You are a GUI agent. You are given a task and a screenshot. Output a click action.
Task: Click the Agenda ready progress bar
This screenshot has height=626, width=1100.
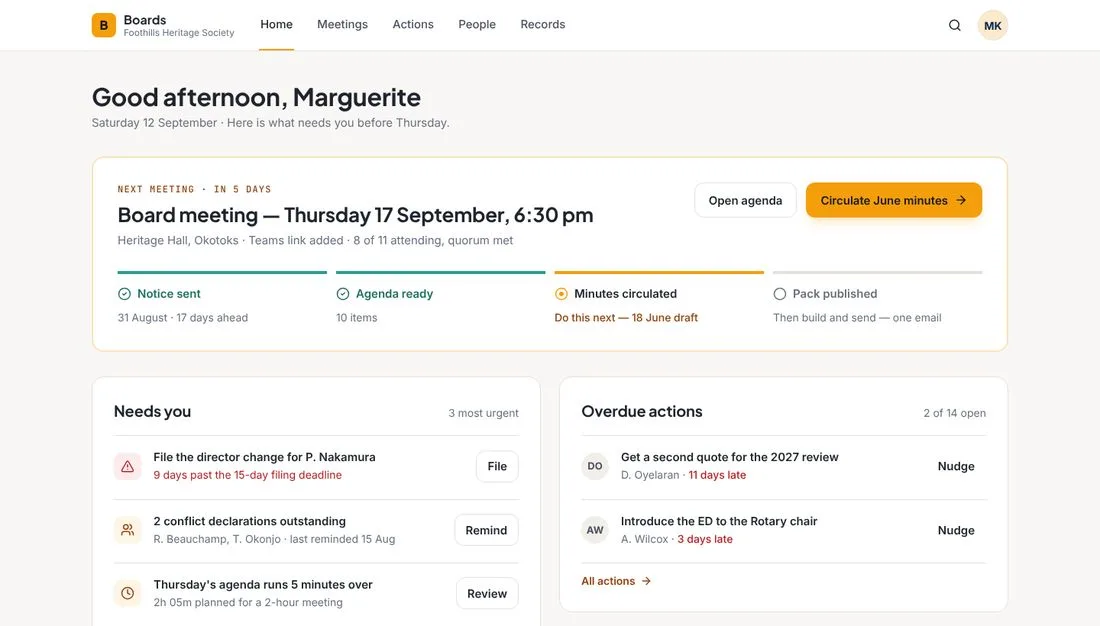pos(441,272)
